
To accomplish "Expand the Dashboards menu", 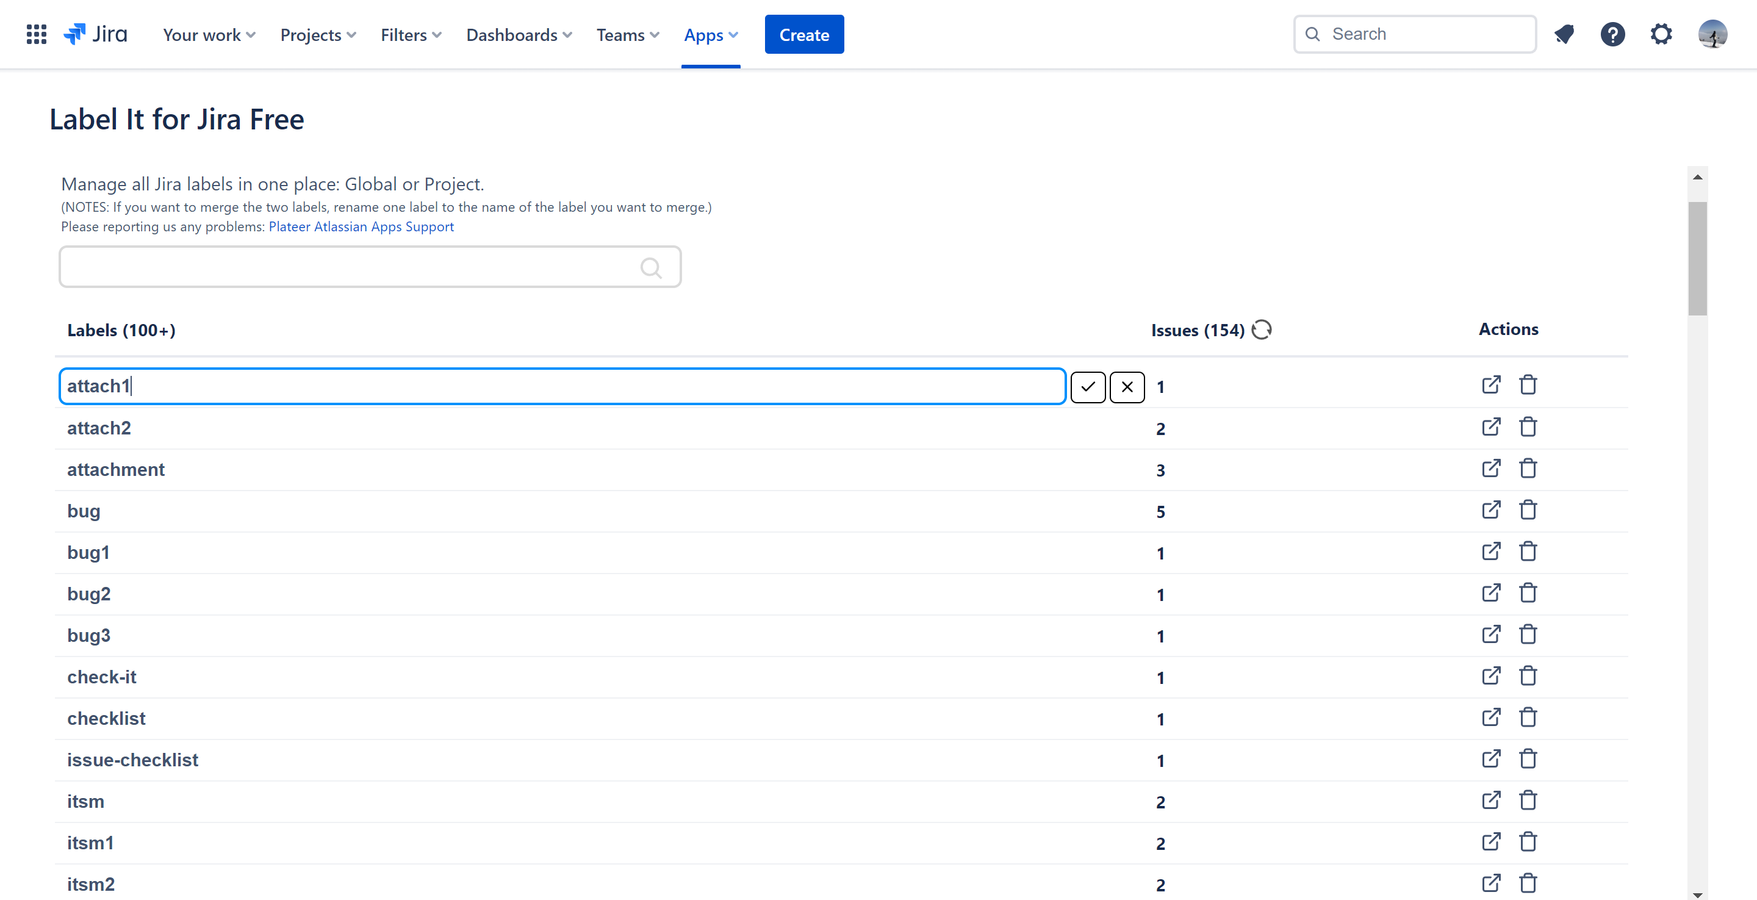I will 519,35.
